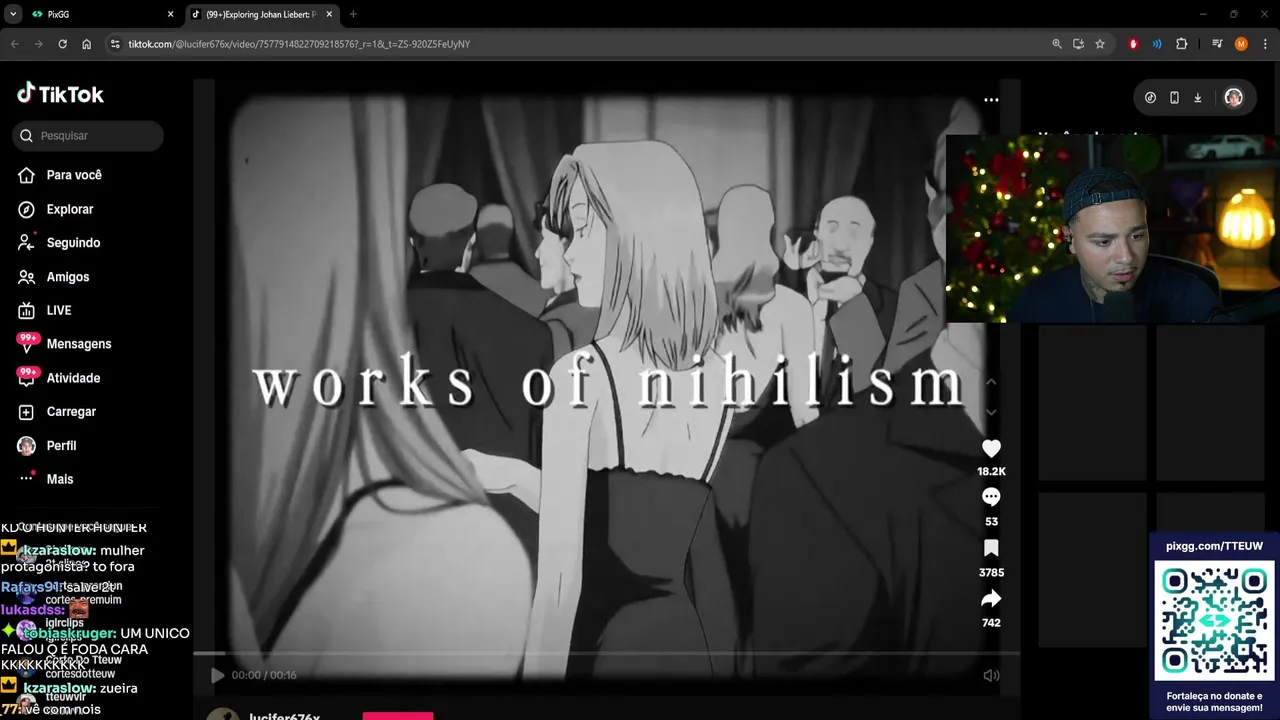Seek along the video progress bar
Image resolution: width=1280 pixels, height=720 pixels.
coord(607,654)
